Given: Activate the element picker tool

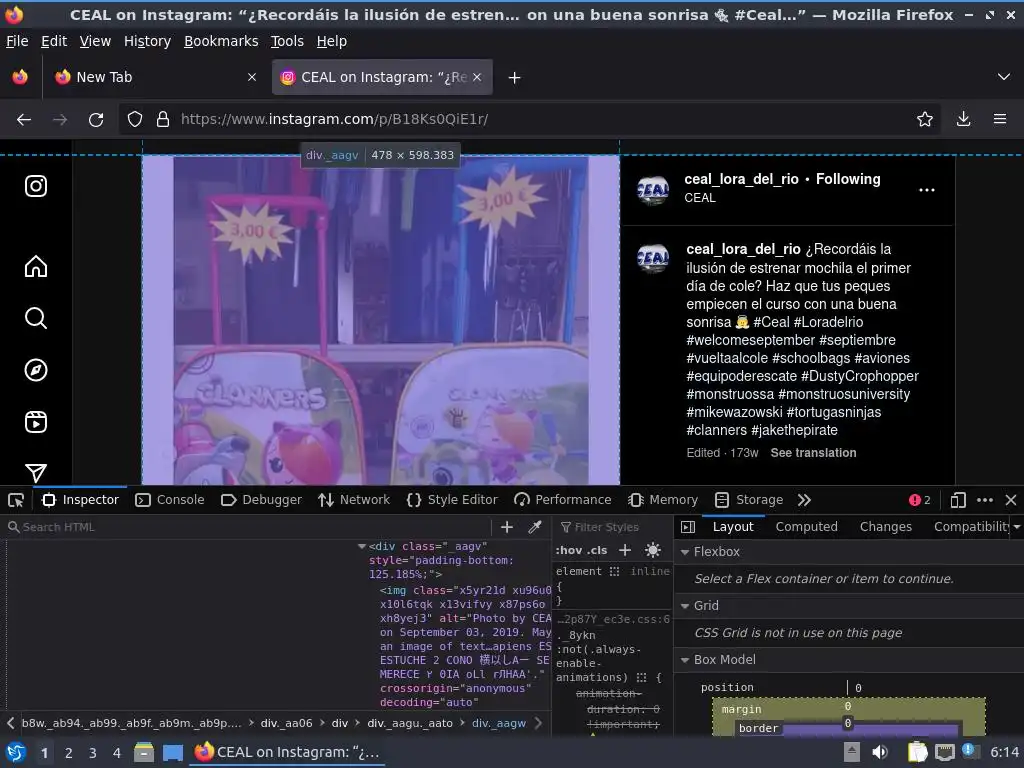Looking at the screenshot, I should tap(16, 500).
